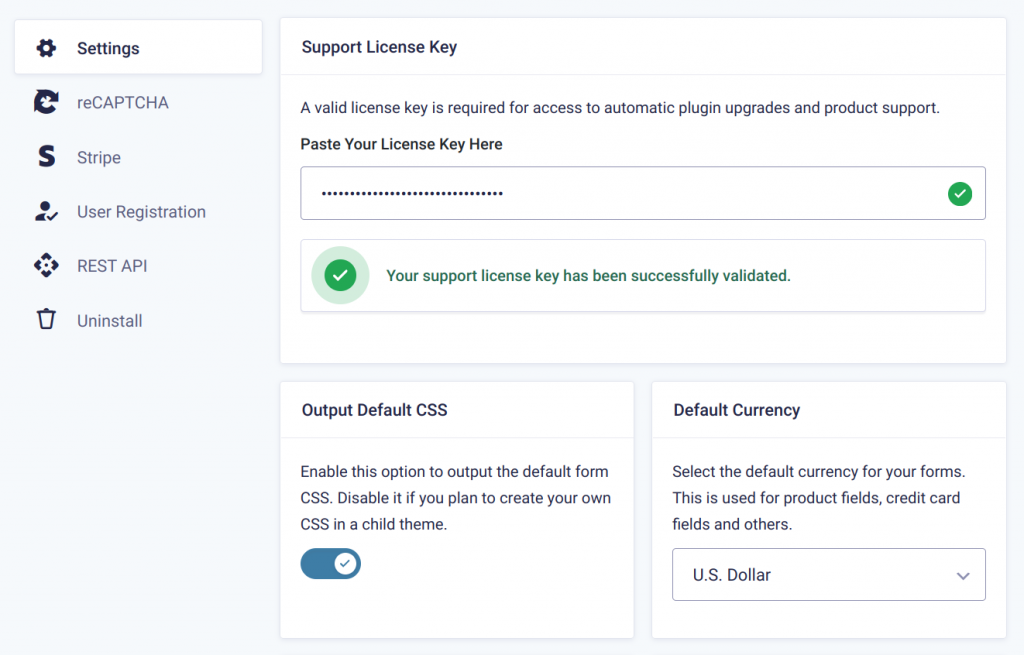This screenshot has height=655, width=1024.
Task: Click the green checkmark beside the license field
Action: [x=960, y=193]
